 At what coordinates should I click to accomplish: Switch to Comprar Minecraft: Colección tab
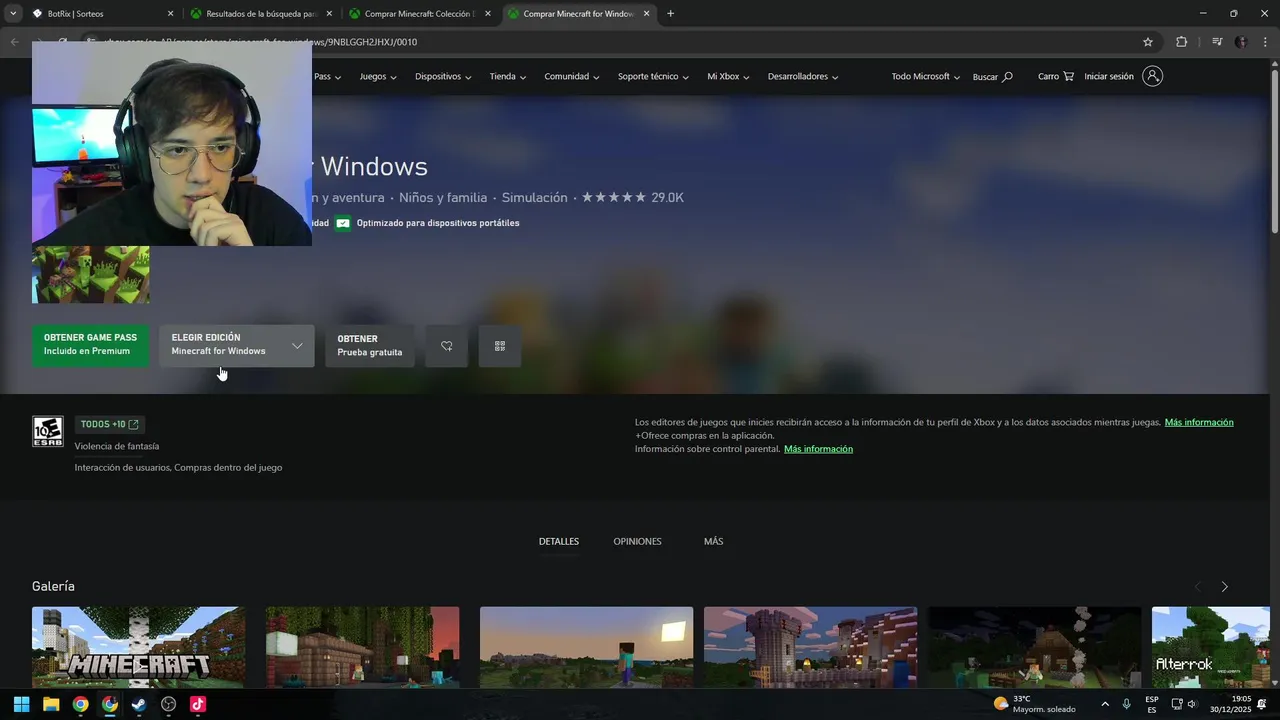tap(419, 14)
